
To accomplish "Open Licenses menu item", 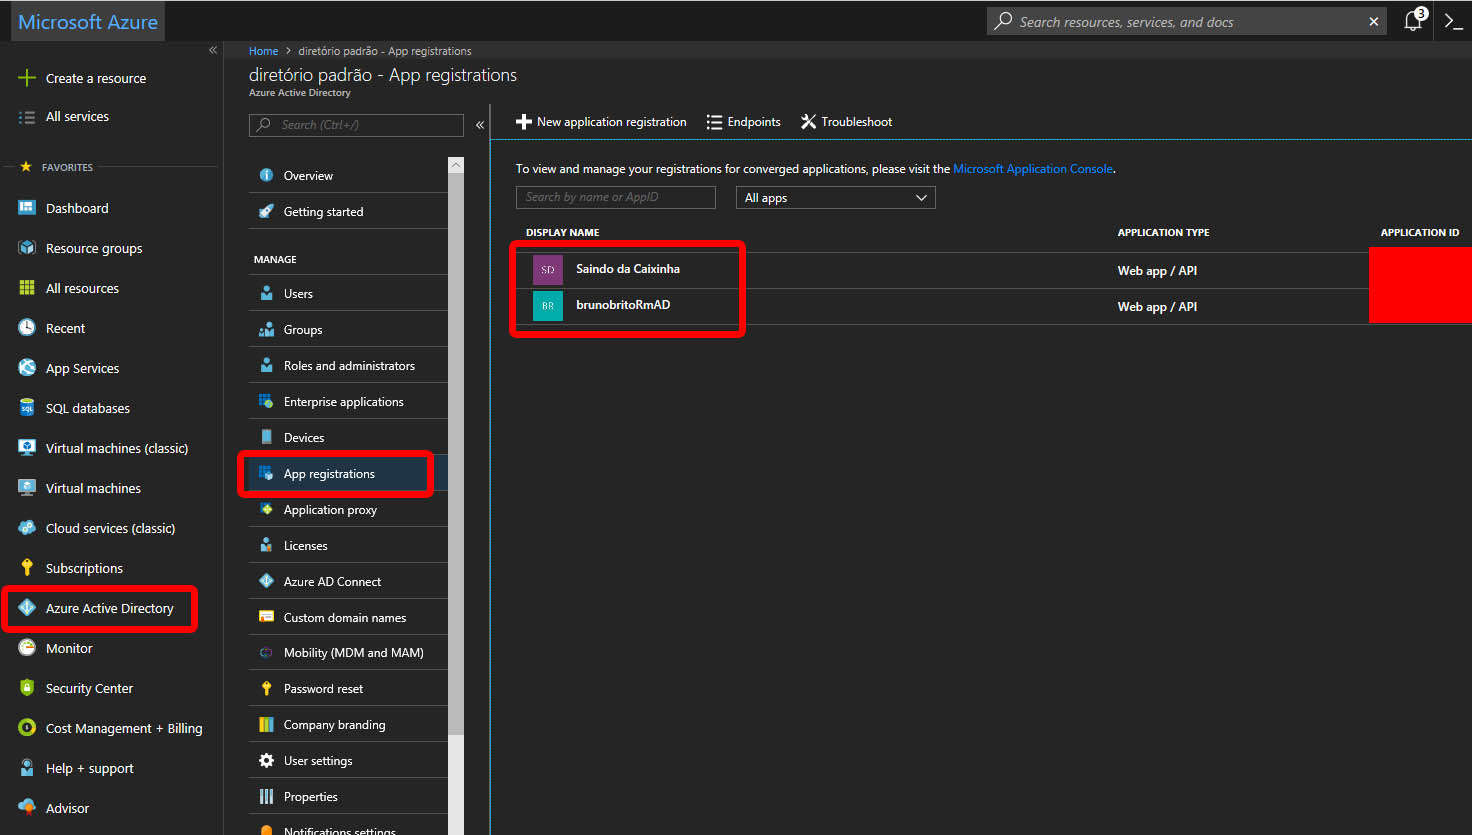I will [348, 546].
